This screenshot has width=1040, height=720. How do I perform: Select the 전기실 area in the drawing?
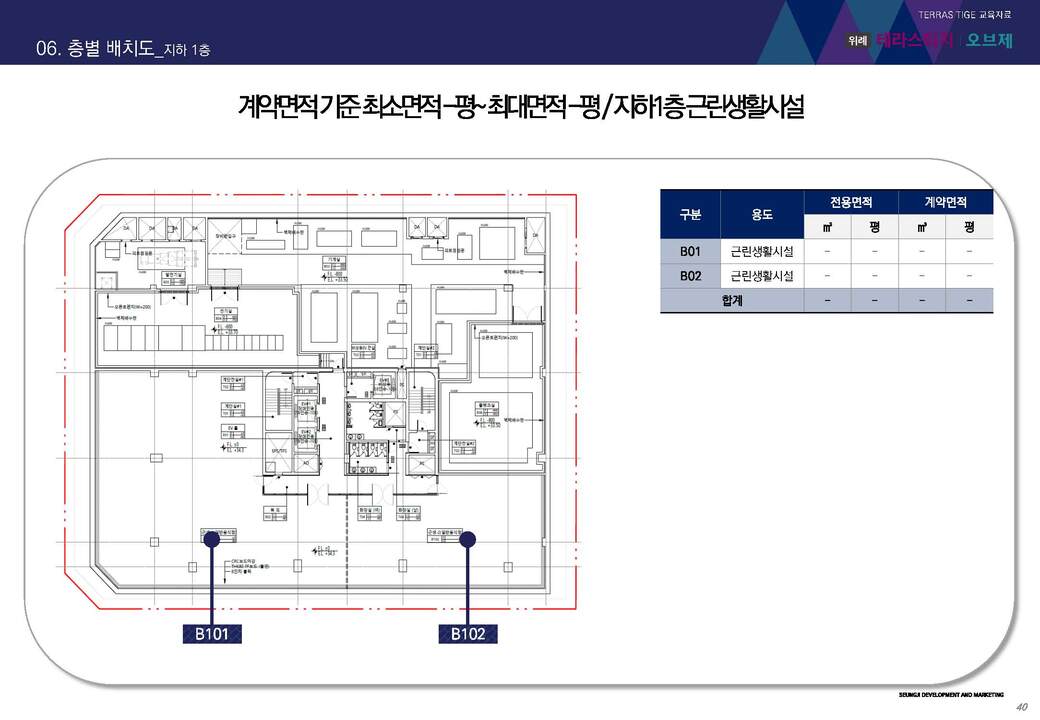click(x=224, y=312)
